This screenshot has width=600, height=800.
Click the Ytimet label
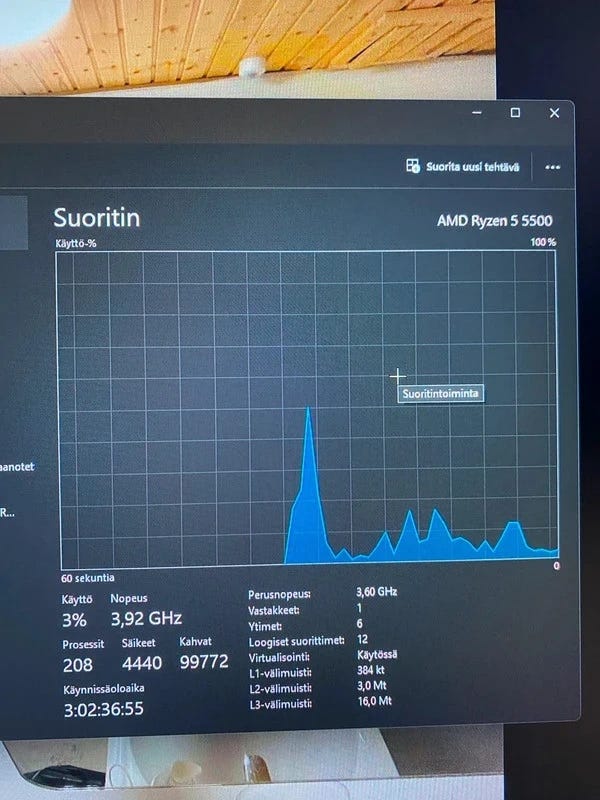click(x=265, y=626)
